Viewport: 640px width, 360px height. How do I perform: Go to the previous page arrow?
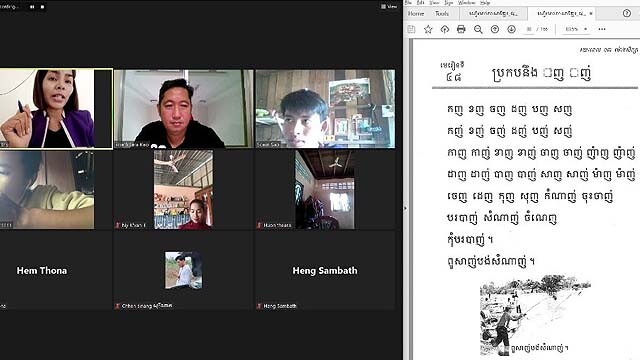coord(495,29)
